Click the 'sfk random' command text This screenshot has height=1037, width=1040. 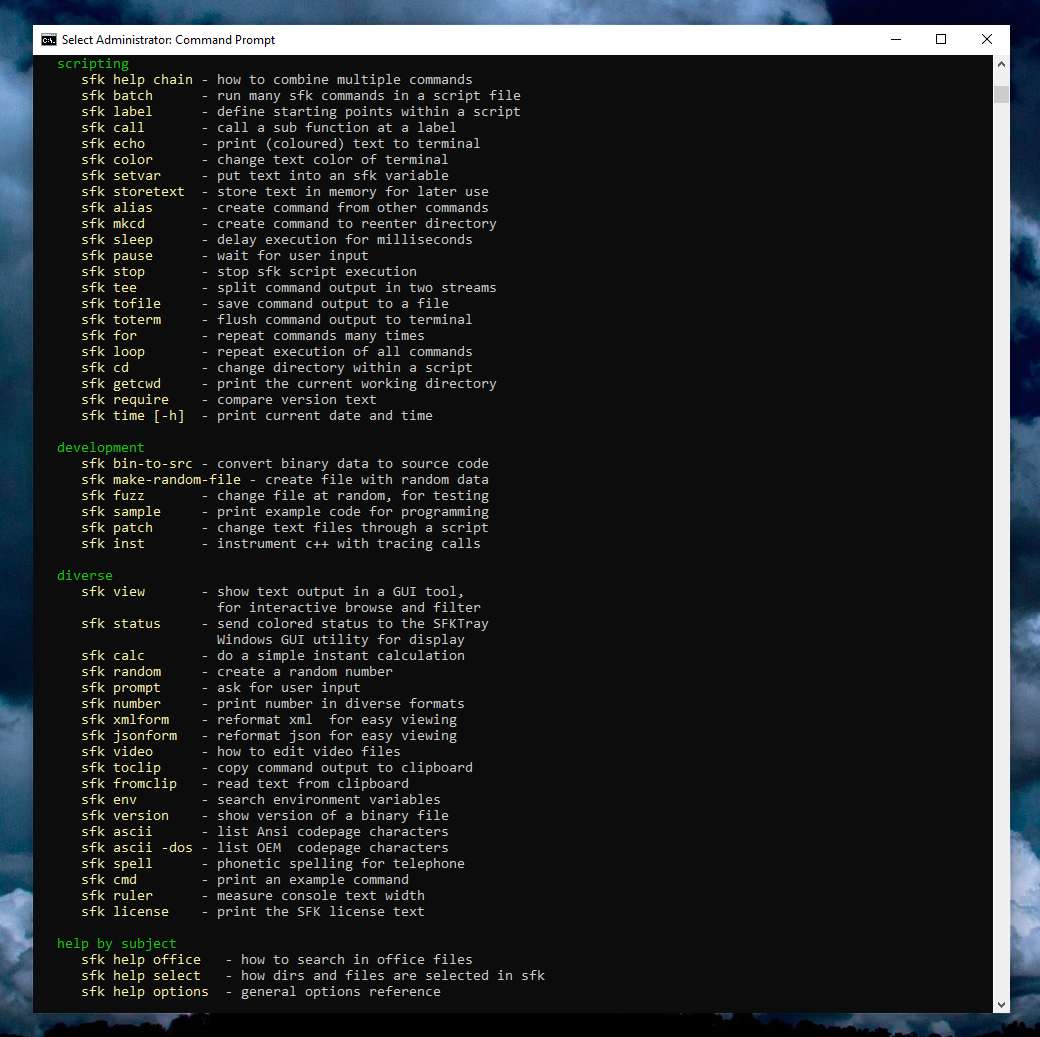pos(121,671)
